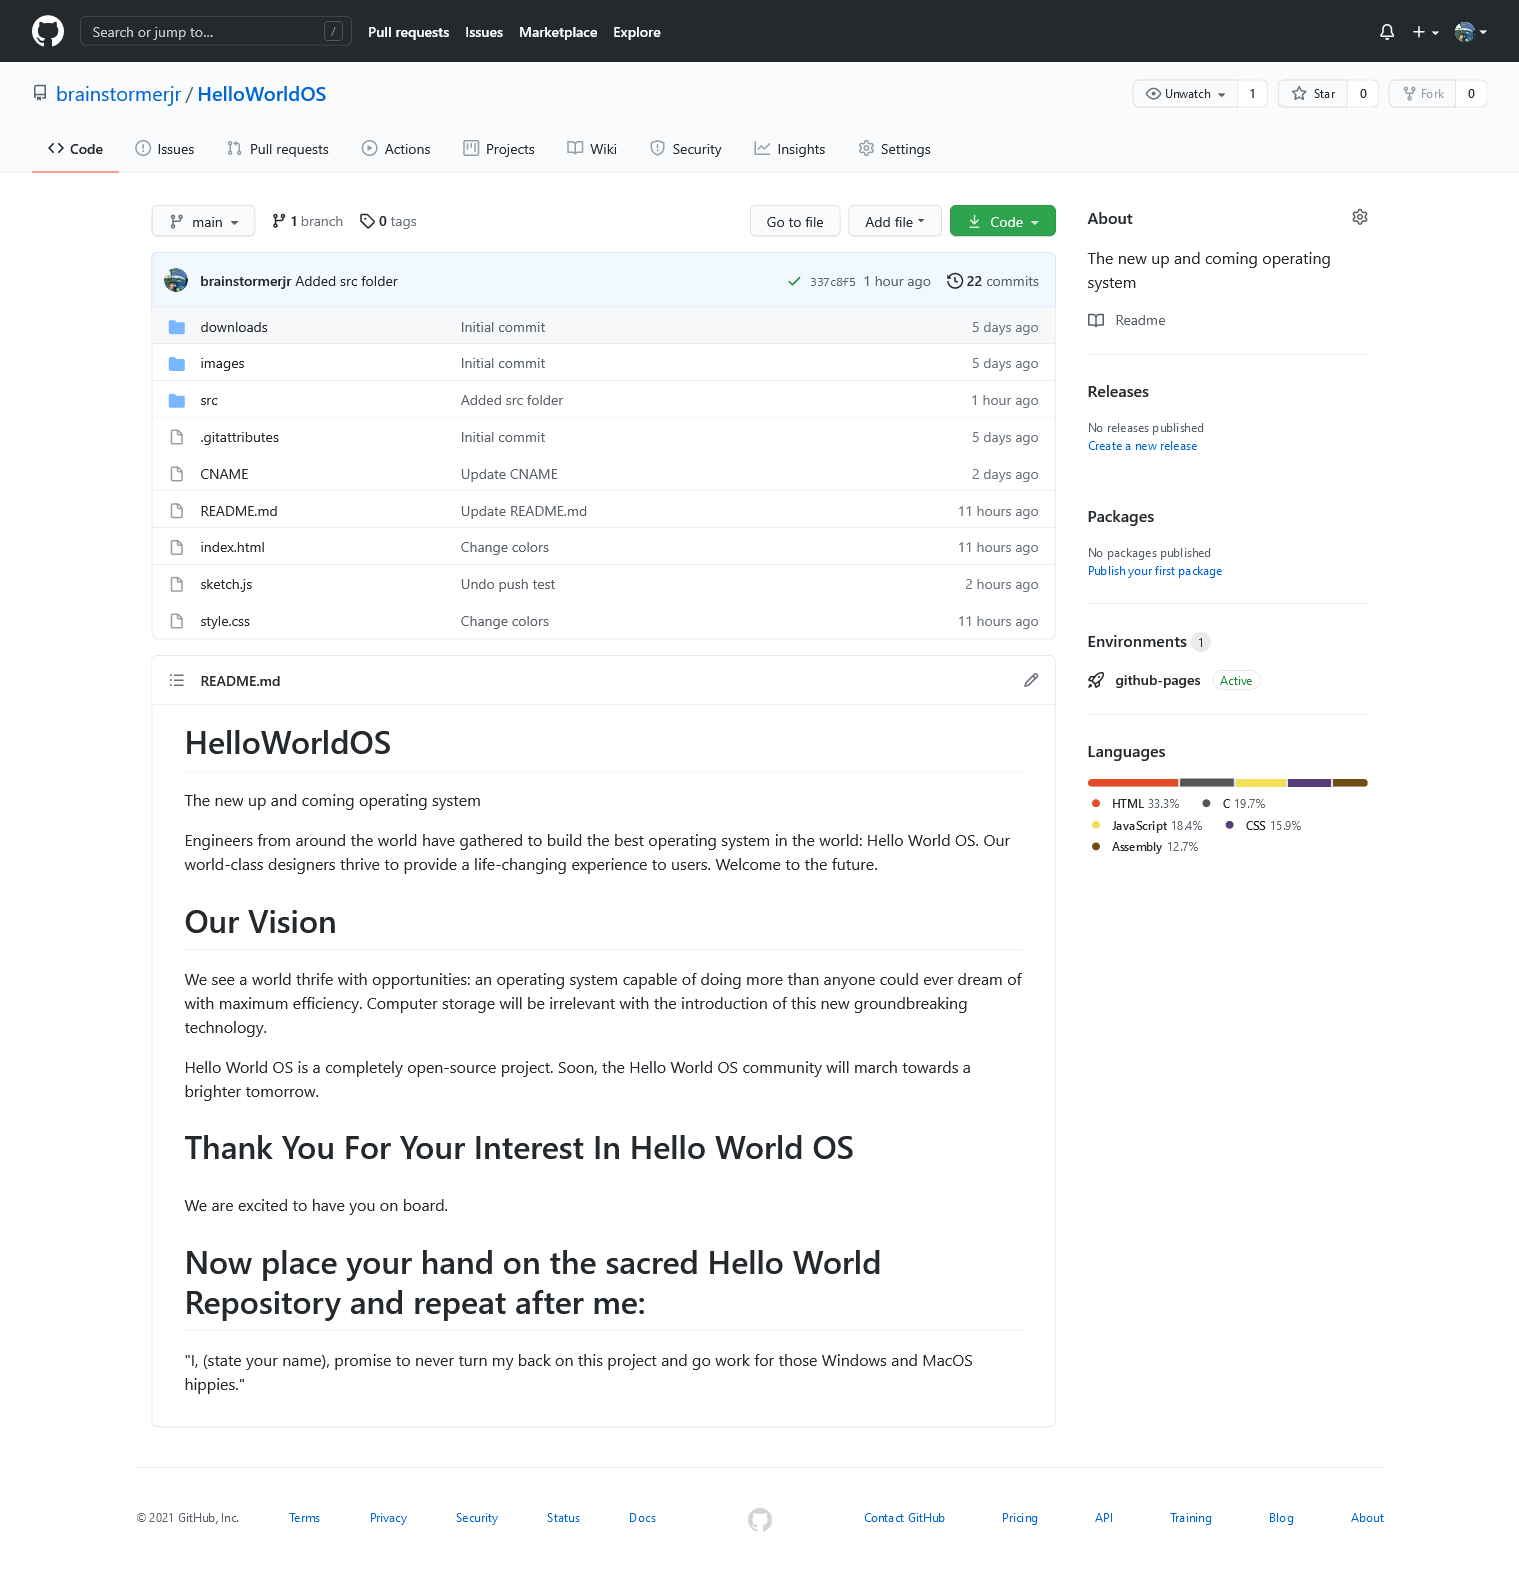The image size is (1519, 1581).
Task: Switch to the Code tab
Action: 75,149
